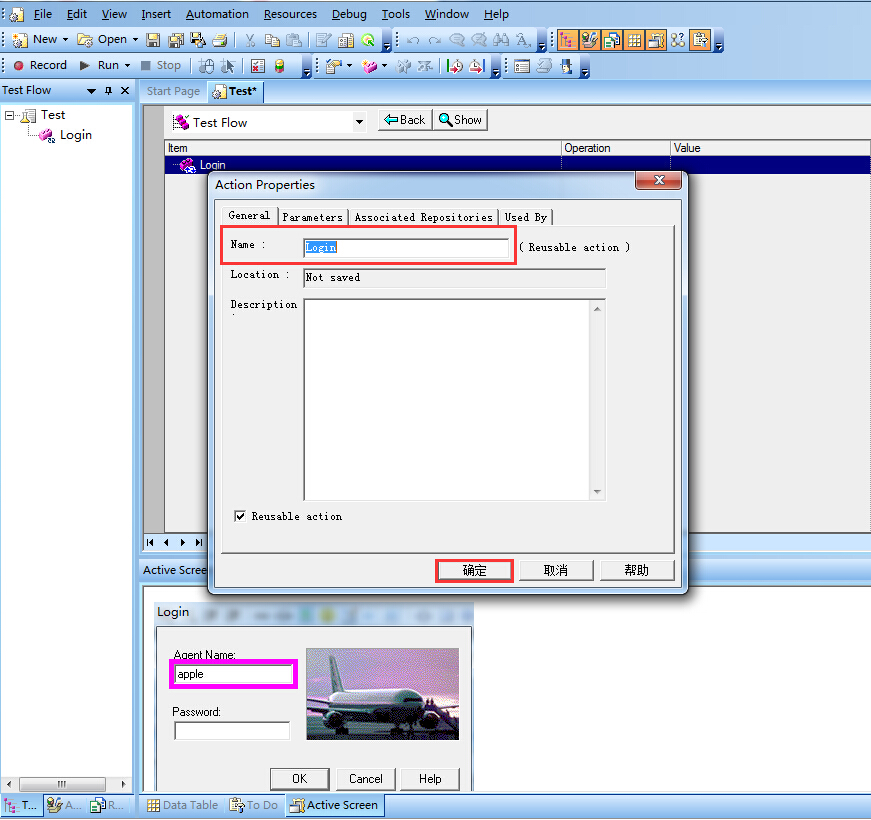This screenshot has width=871, height=820.
Task: Click the Print icon in toolbar
Action: [219, 40]
